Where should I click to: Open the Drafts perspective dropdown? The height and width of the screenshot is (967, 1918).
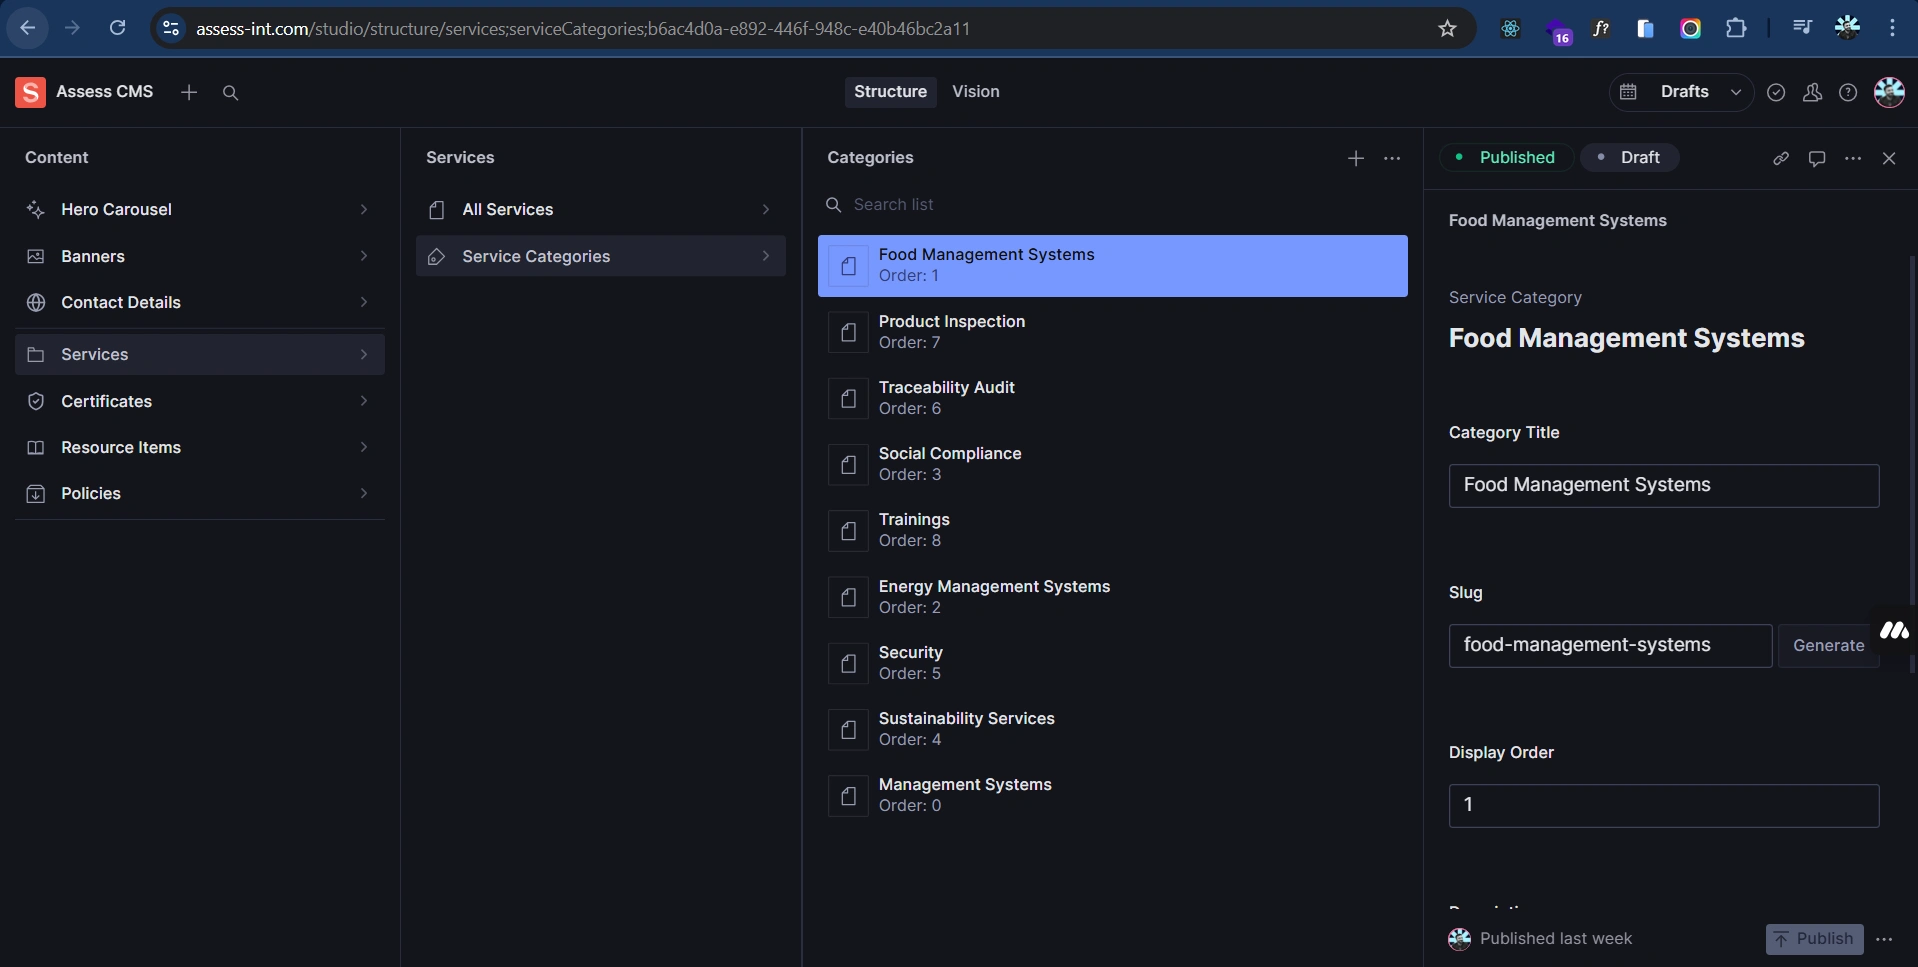pyautogui.click(x=1696, y=91)
